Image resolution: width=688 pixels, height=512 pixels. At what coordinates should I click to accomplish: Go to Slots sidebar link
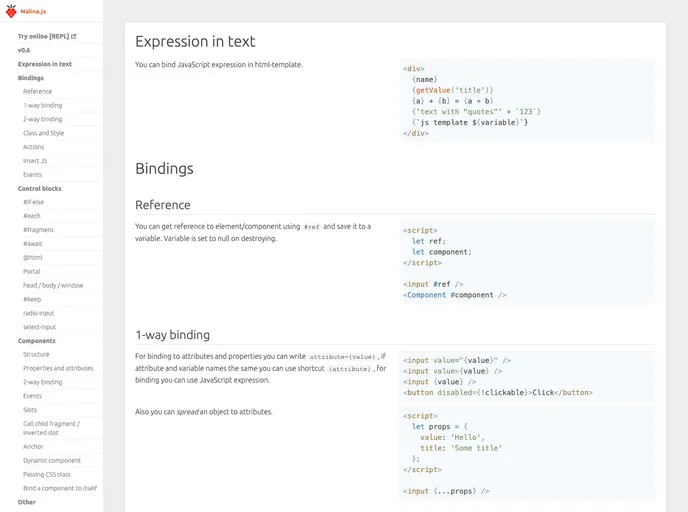point(30,410)
